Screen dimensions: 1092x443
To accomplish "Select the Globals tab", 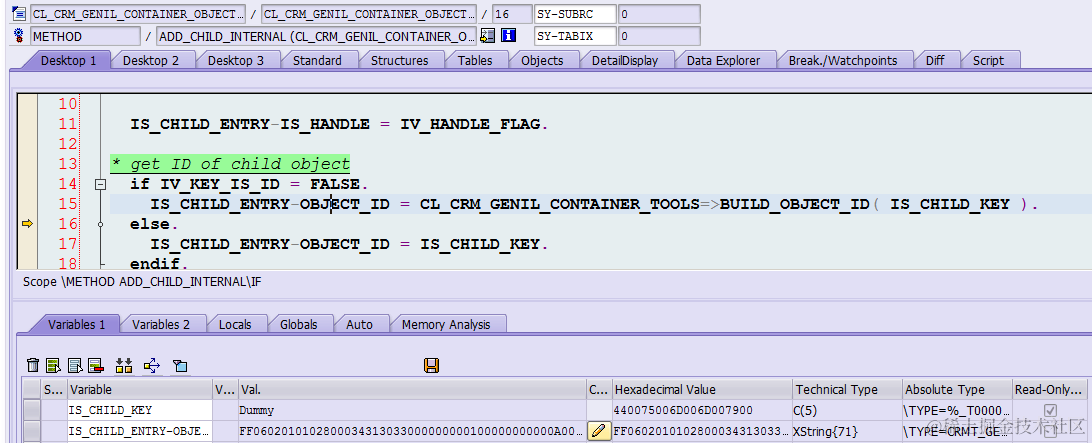I will coord(299,325).
